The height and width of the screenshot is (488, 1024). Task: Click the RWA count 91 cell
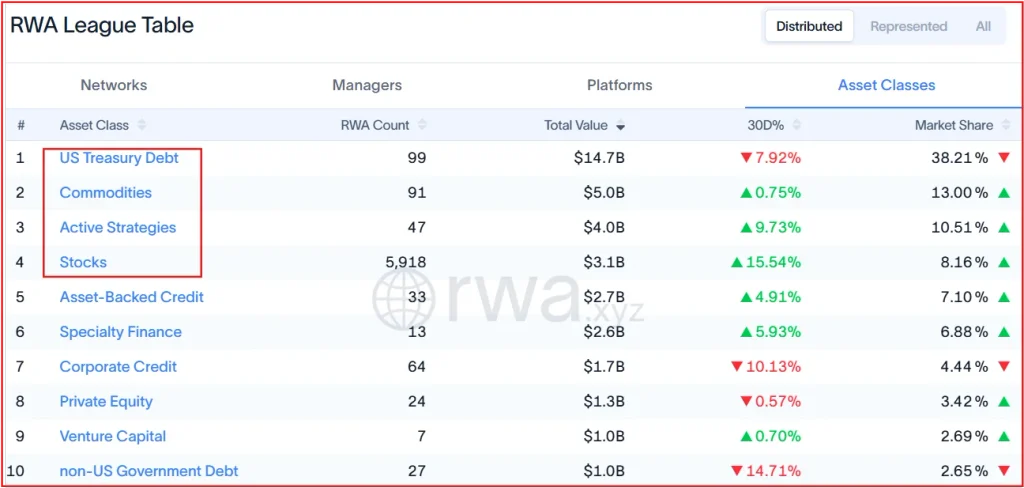pos(417,193)
